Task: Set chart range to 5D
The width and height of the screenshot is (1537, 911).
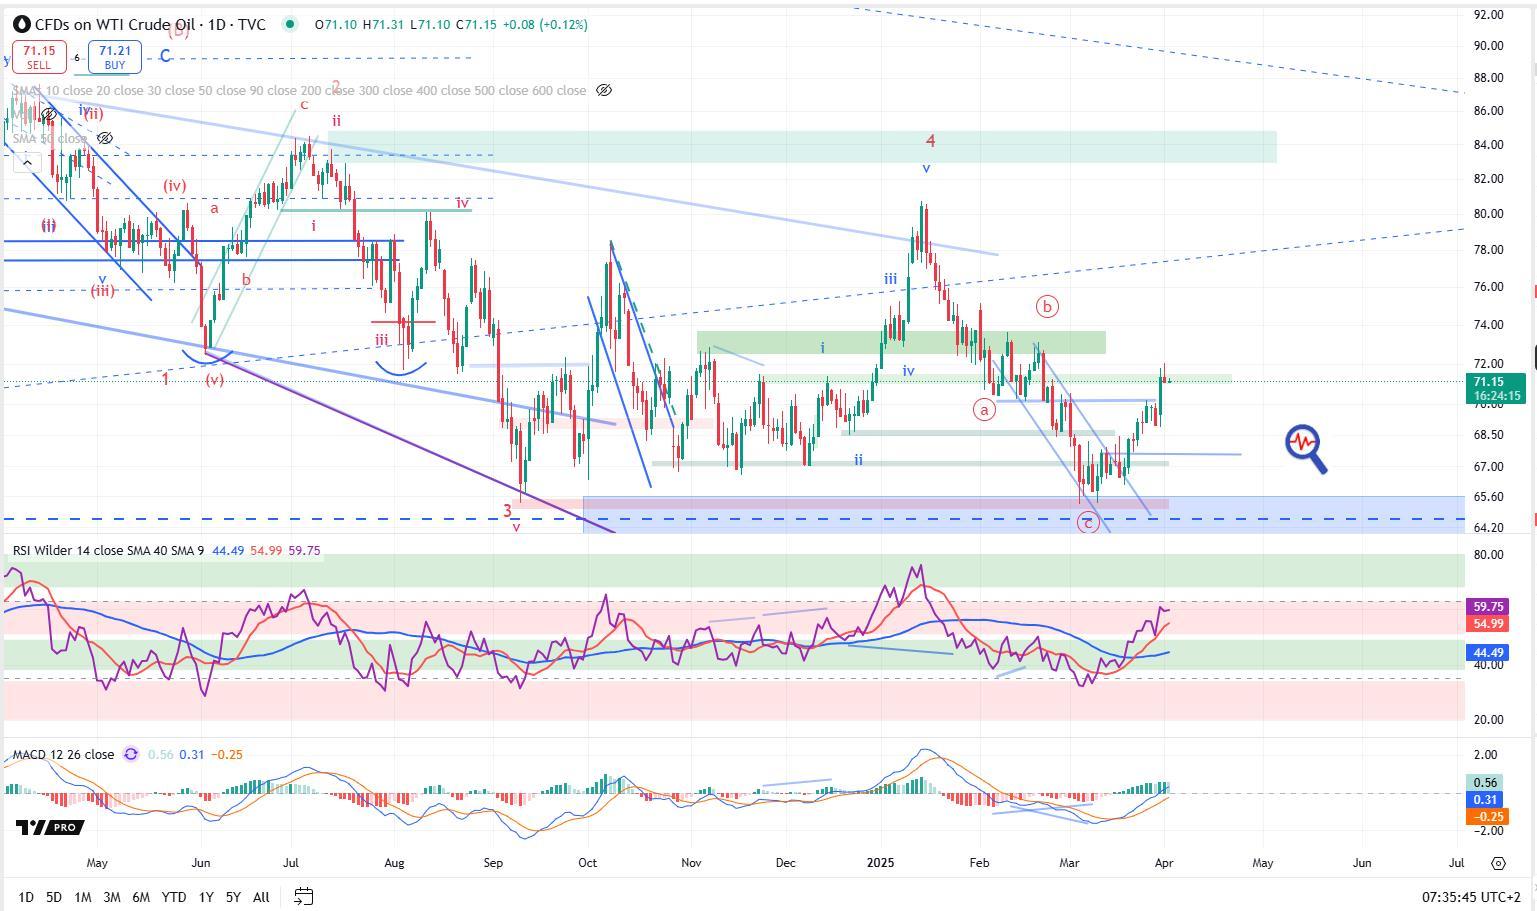Action: (54, 897)
